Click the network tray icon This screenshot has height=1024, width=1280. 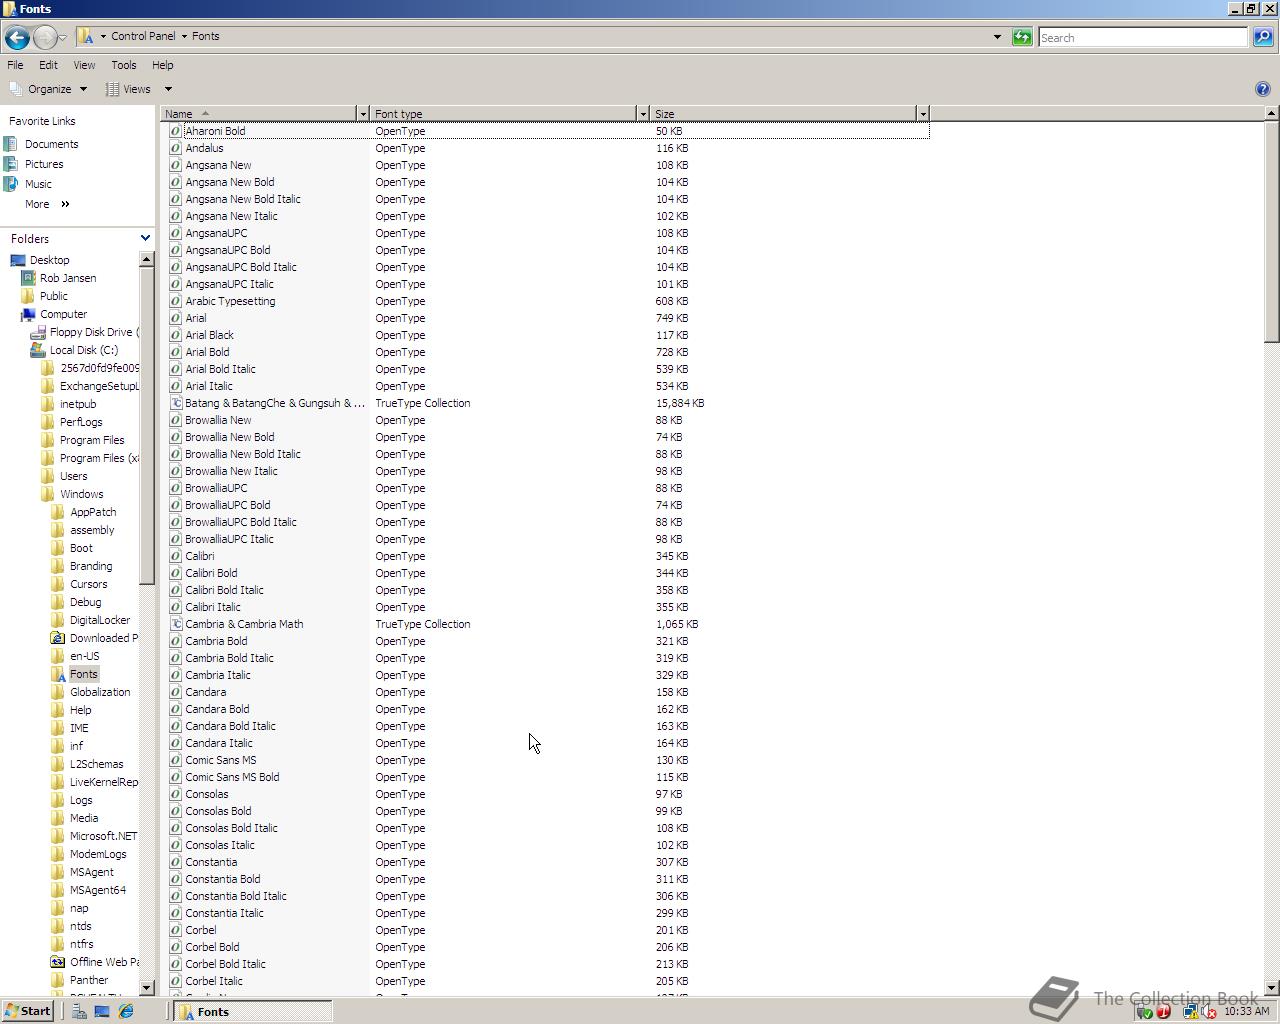[x=1190, y=1011]
